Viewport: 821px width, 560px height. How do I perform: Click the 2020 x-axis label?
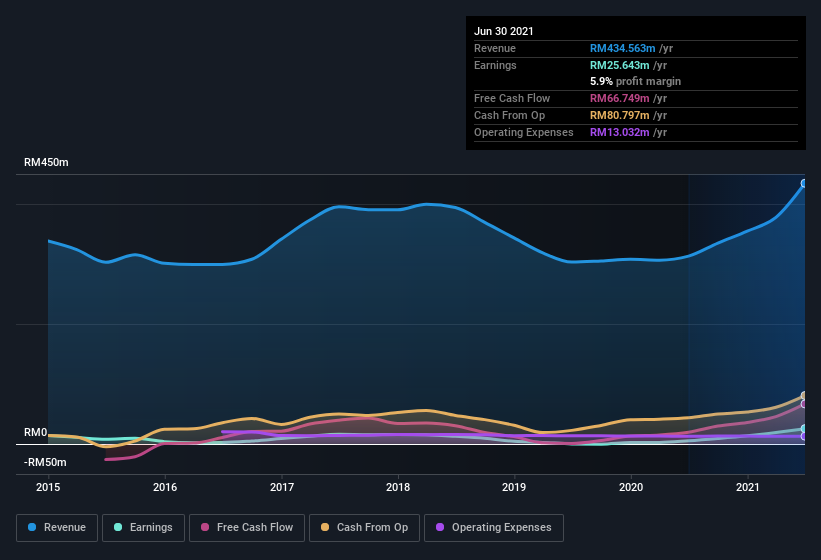[631, 487]
